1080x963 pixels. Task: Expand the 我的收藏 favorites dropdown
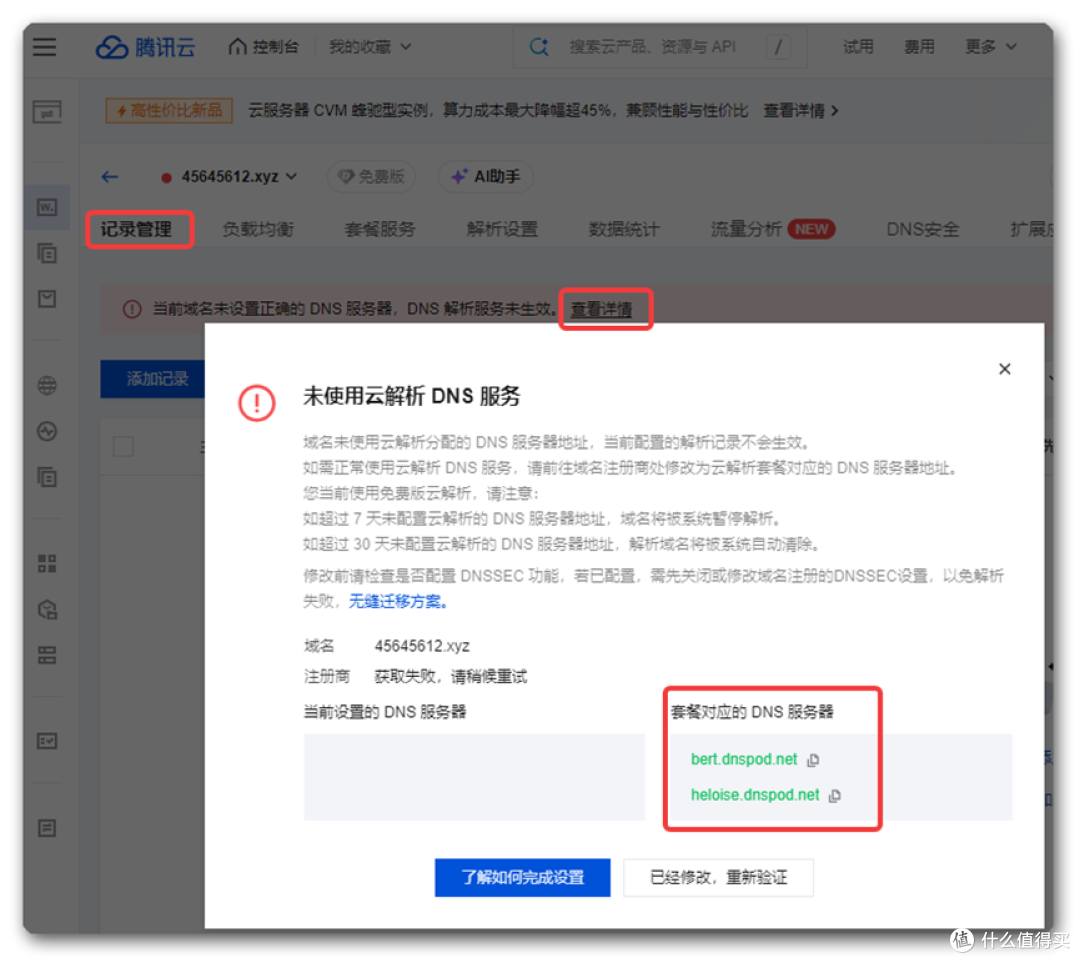(370, 47)
